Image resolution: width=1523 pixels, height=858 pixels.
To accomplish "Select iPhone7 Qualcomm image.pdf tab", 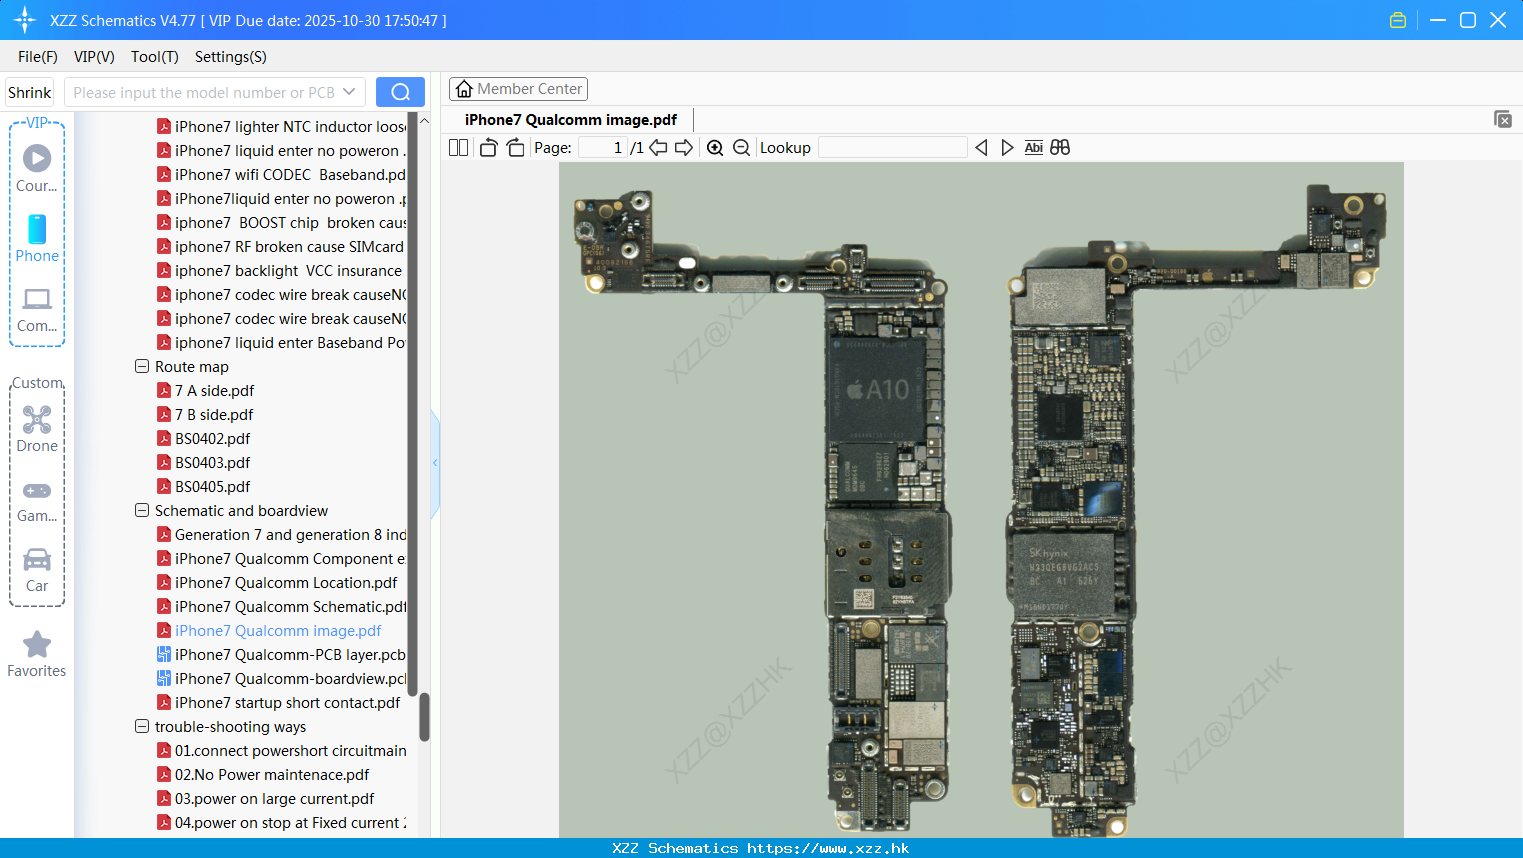I will (571, 120).
